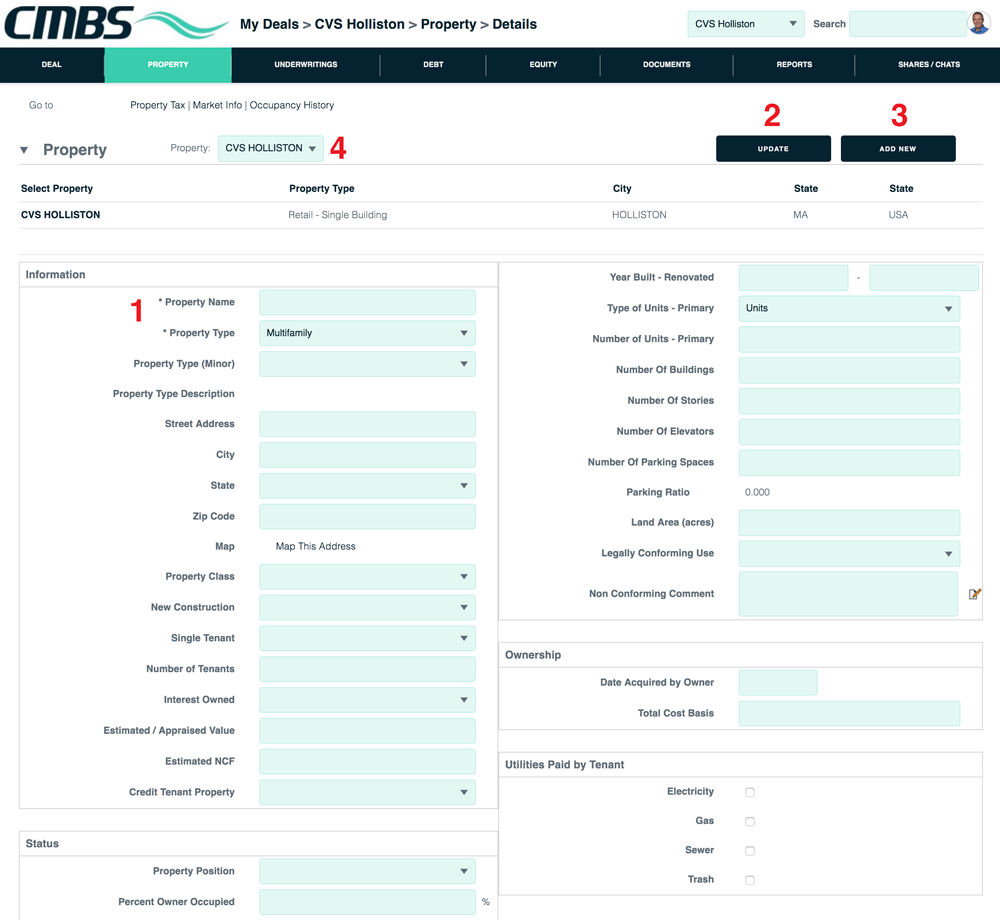Viewport: 1000px width, 920px height.
Task: Expand the Credit Tenant Property dropdown
Action: pos(367,792)
